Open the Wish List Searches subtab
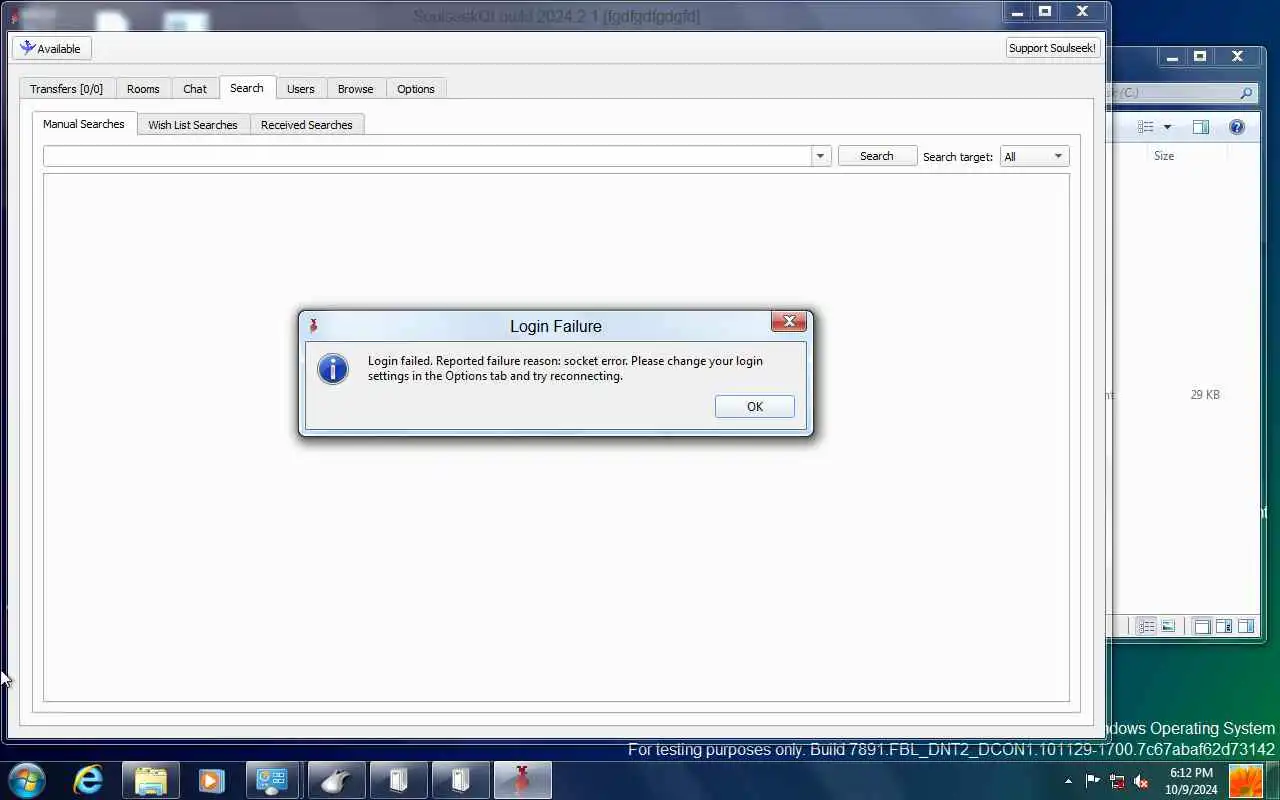The height and width of the screenshot is (800, 1280). coord(193,125)
